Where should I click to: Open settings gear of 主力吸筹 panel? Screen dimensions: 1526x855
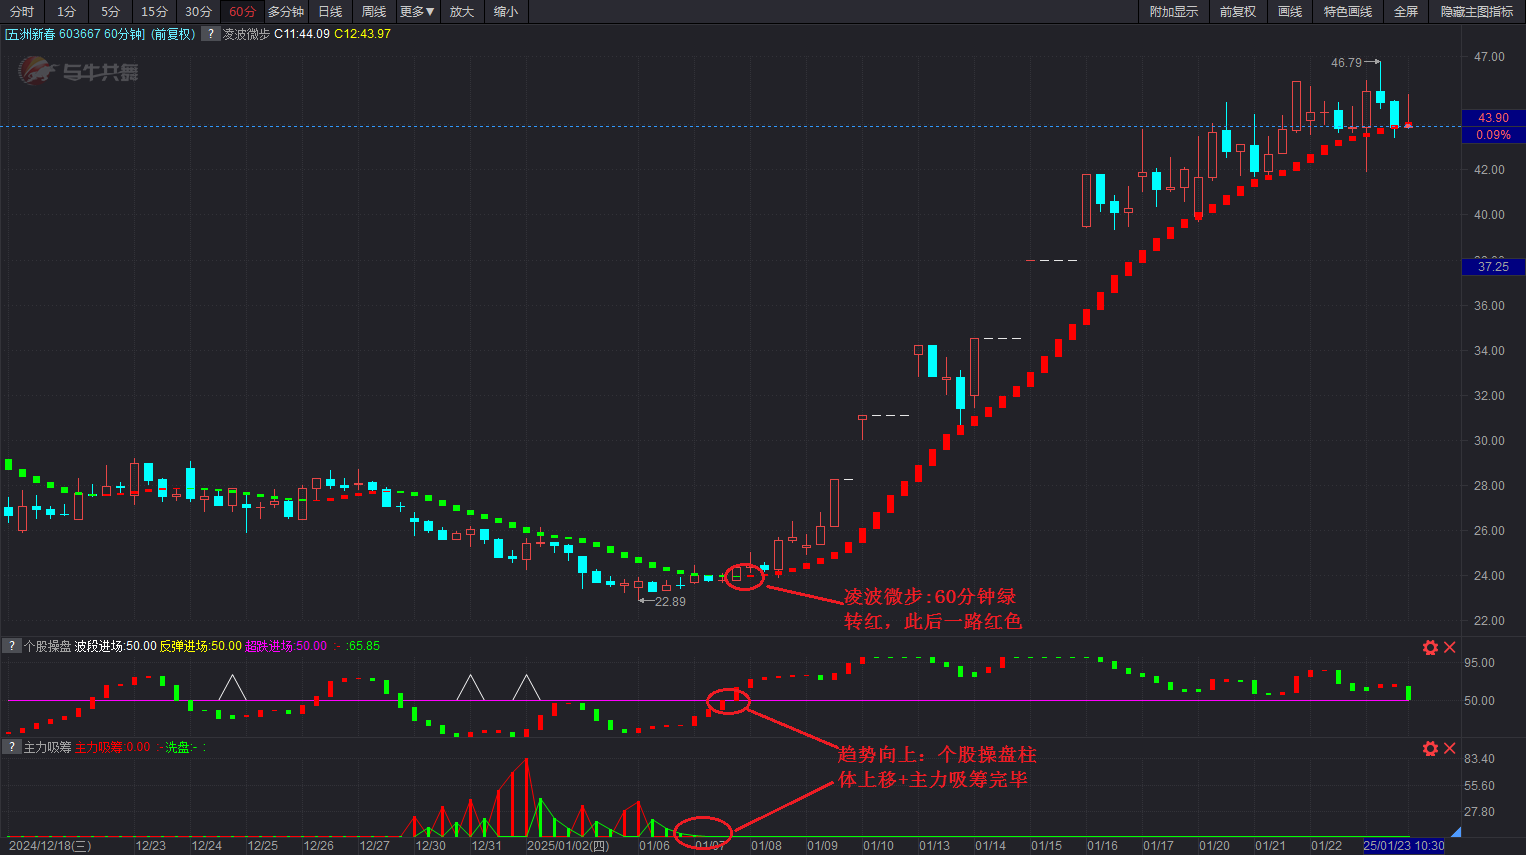pyautogui.click(x=1430, y=748)
